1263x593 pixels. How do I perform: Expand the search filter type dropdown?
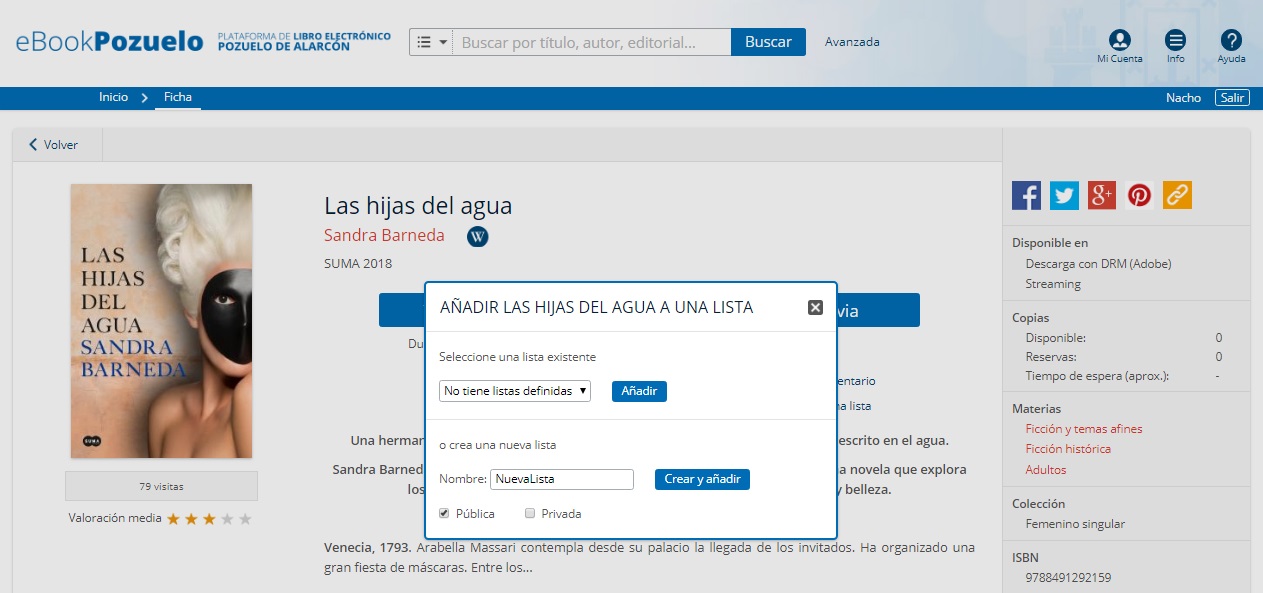point(431,42)
